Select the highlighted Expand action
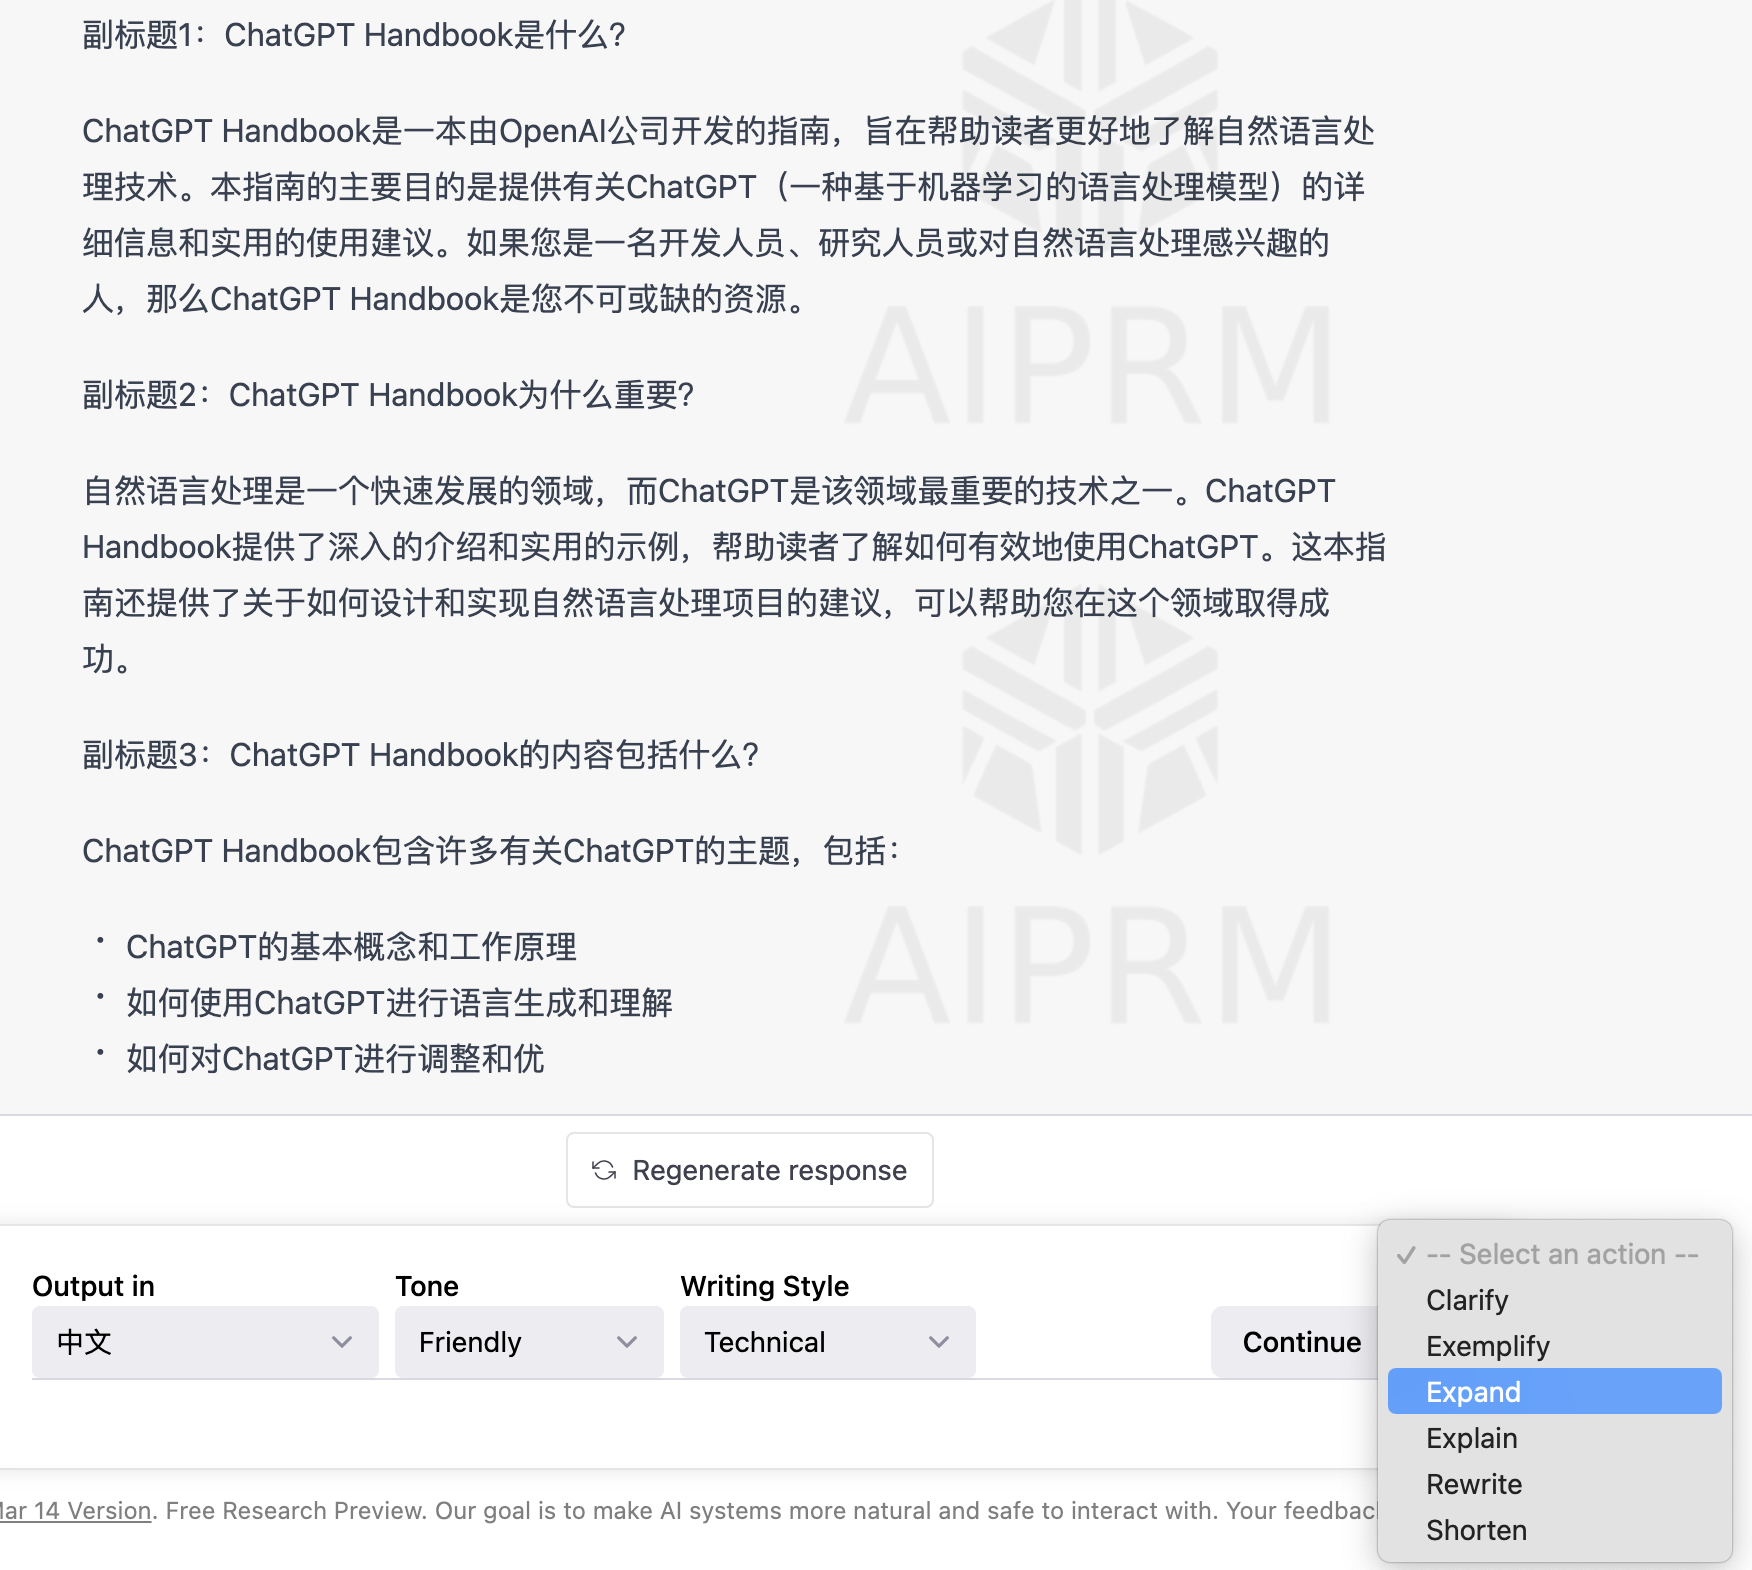 click(1555, 1391)
